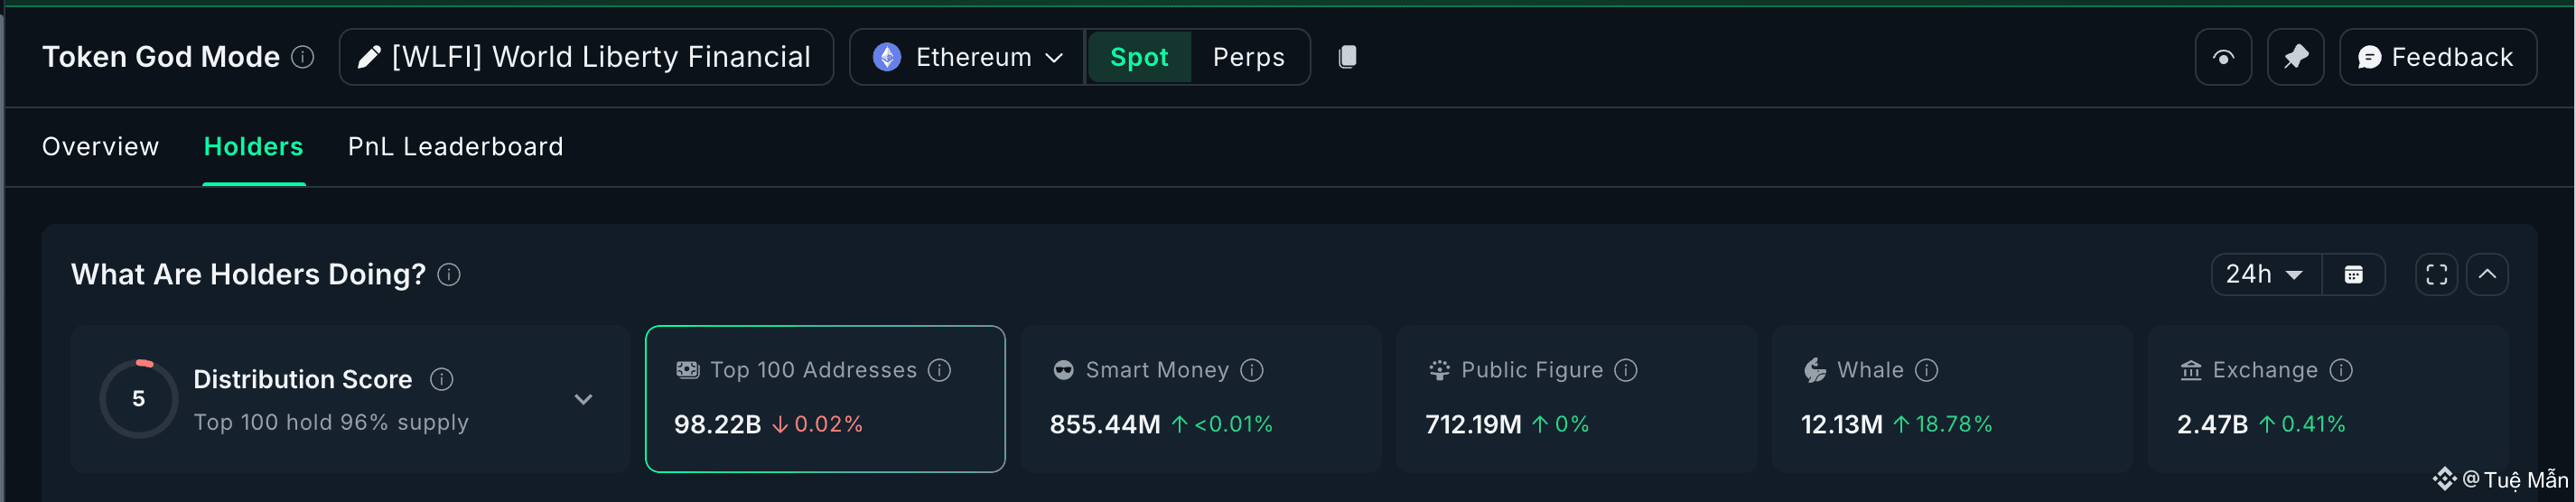
Task: Select the Spot toggle option
Action: pyautogui.click(x=1138, y=57)
